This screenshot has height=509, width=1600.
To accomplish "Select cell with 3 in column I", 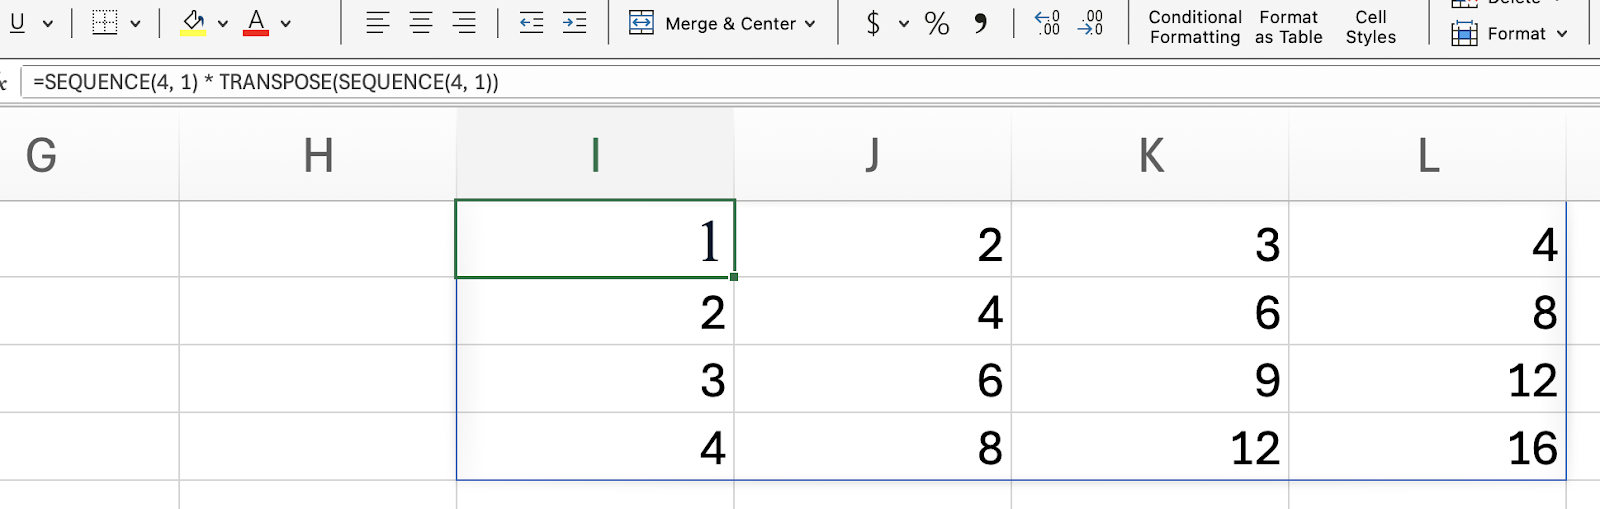I will 595,379.
